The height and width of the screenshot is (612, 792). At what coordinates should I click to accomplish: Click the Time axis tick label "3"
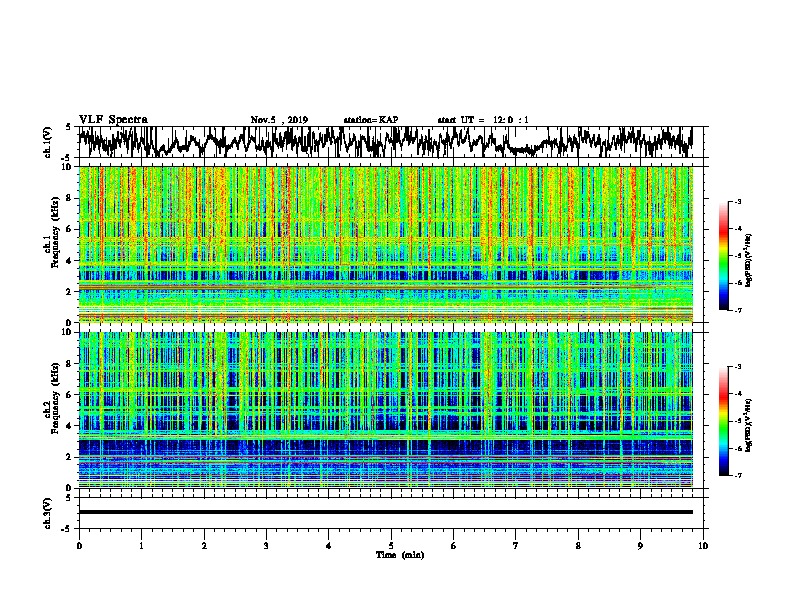point(266,546)
